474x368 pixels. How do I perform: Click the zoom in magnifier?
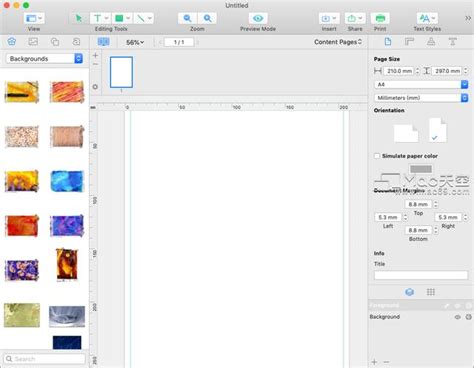pos(207,18)
